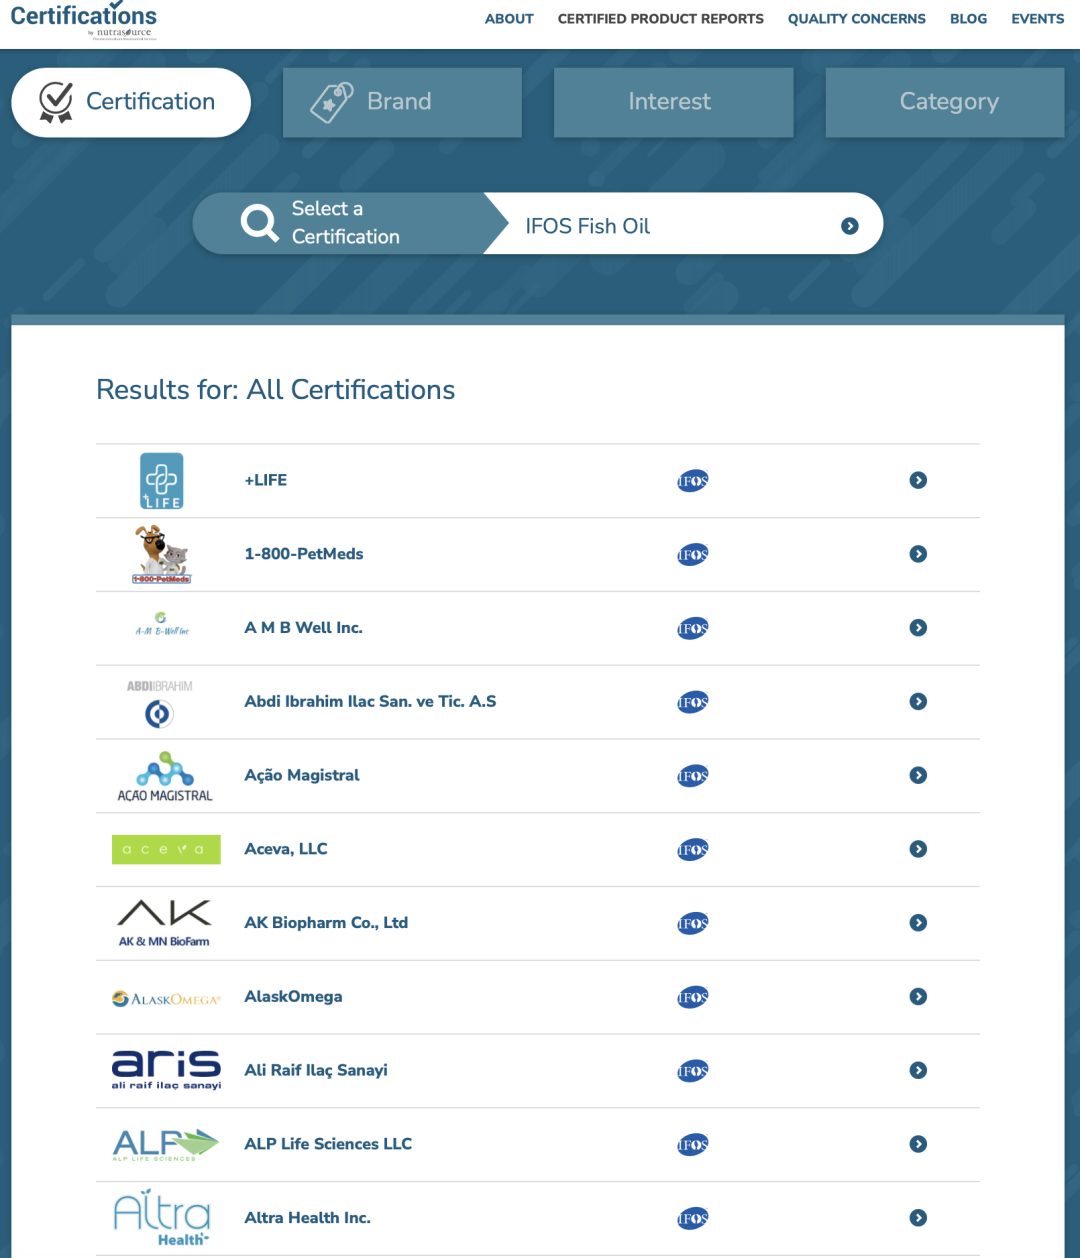Click the IFOS badge for Aceva, LLC

692,850
